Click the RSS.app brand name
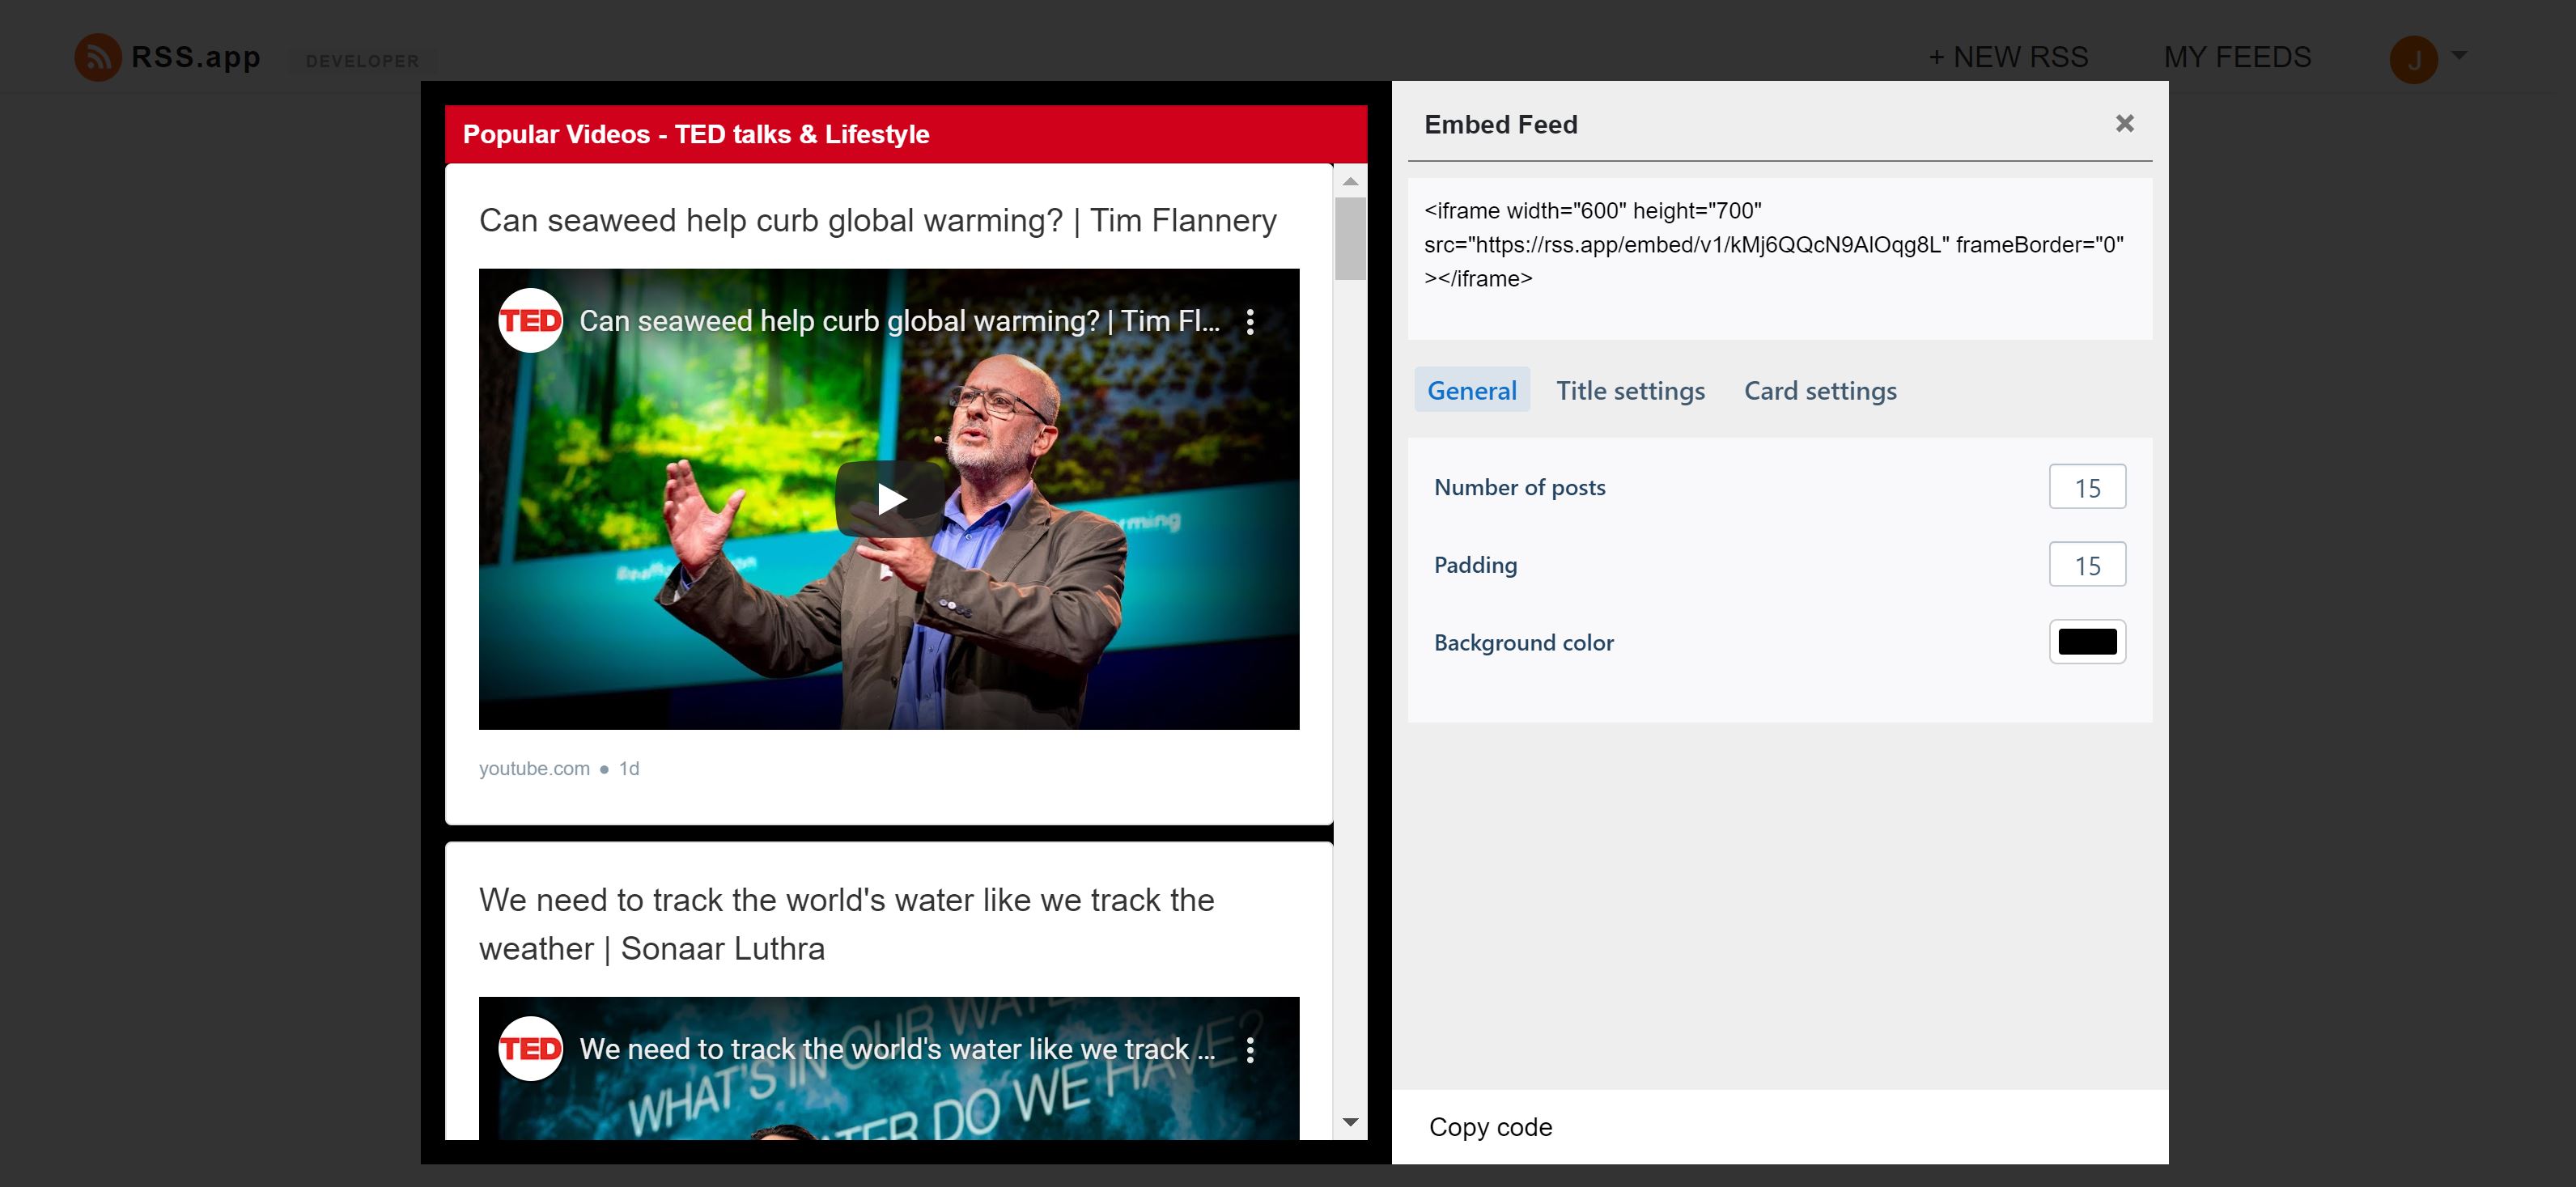2576x1187 pixels. pyautogui.click(x=196, y=57)
